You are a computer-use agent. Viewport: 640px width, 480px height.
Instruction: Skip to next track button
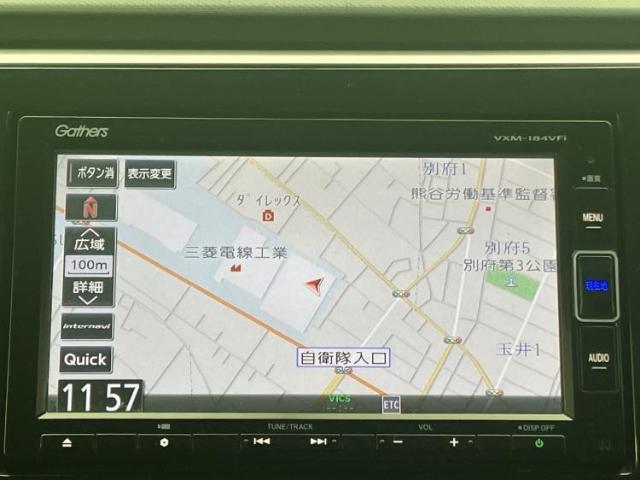[319, 442]
